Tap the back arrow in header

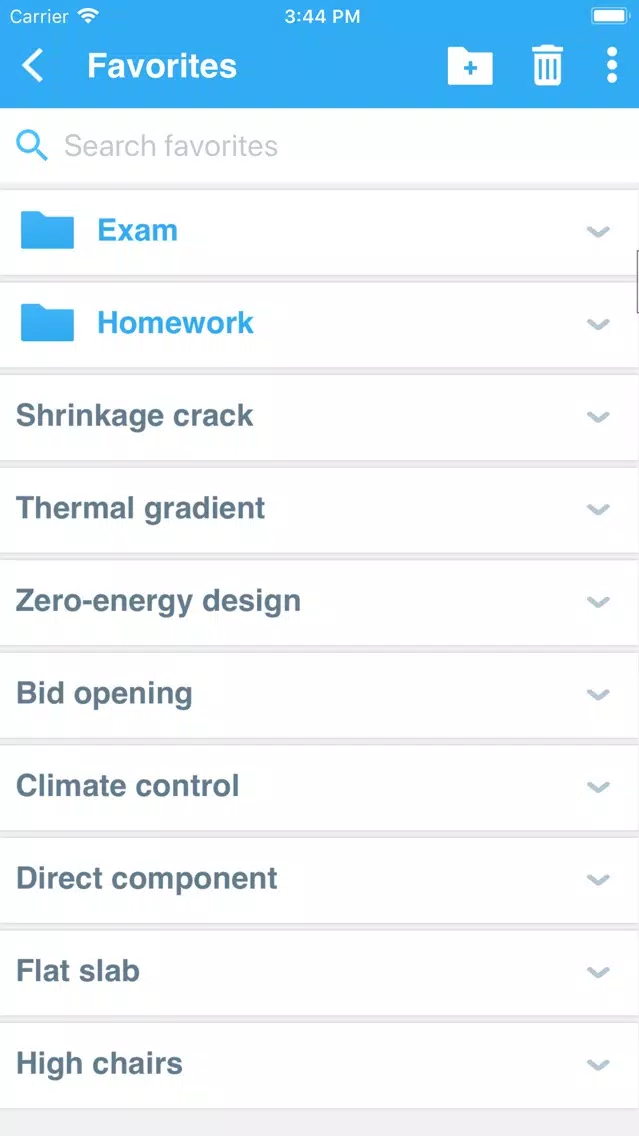33,66
